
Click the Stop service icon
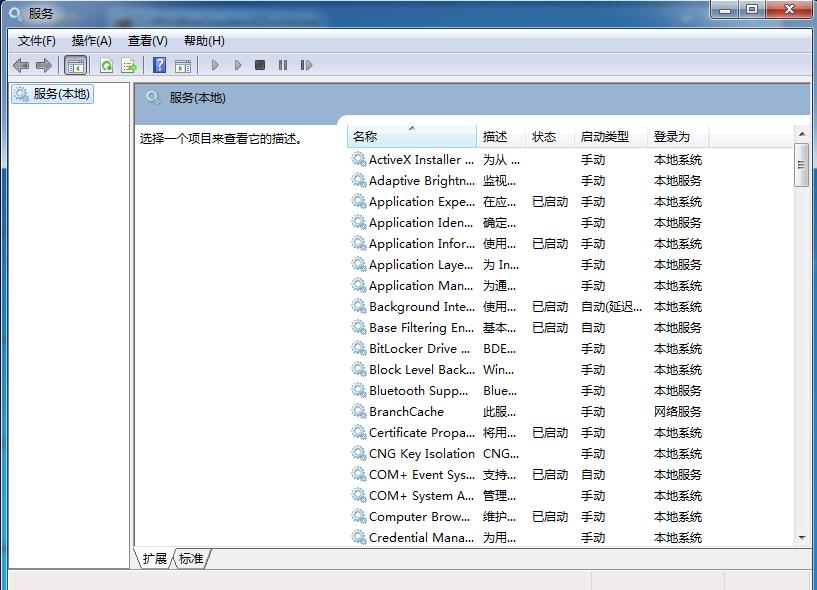pyautogui.click(x=259, y=64)
